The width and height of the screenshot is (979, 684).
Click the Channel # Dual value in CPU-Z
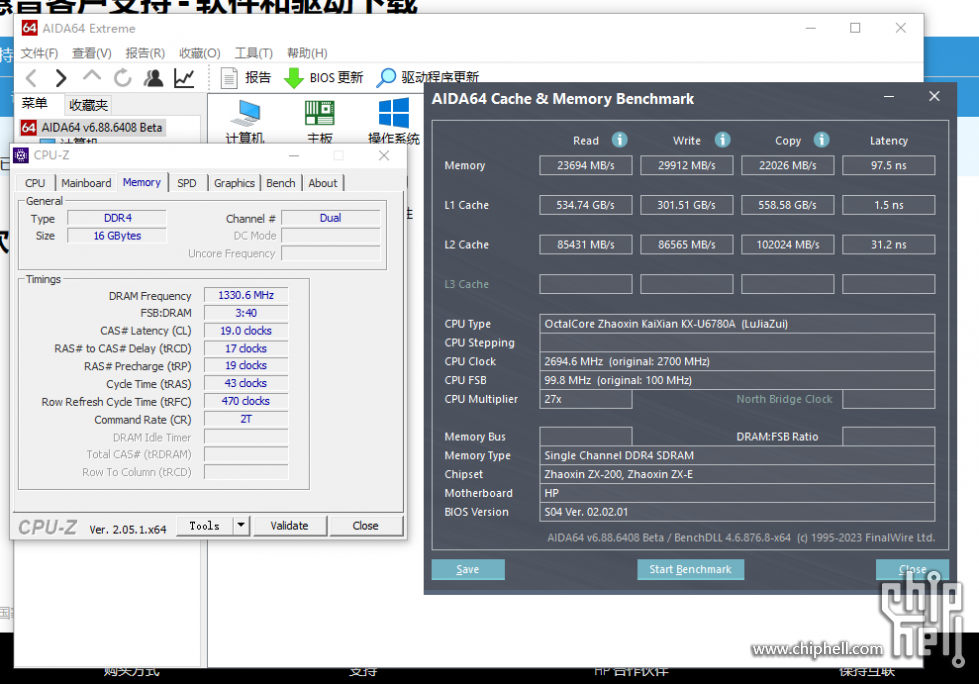(x=330, y=218)
